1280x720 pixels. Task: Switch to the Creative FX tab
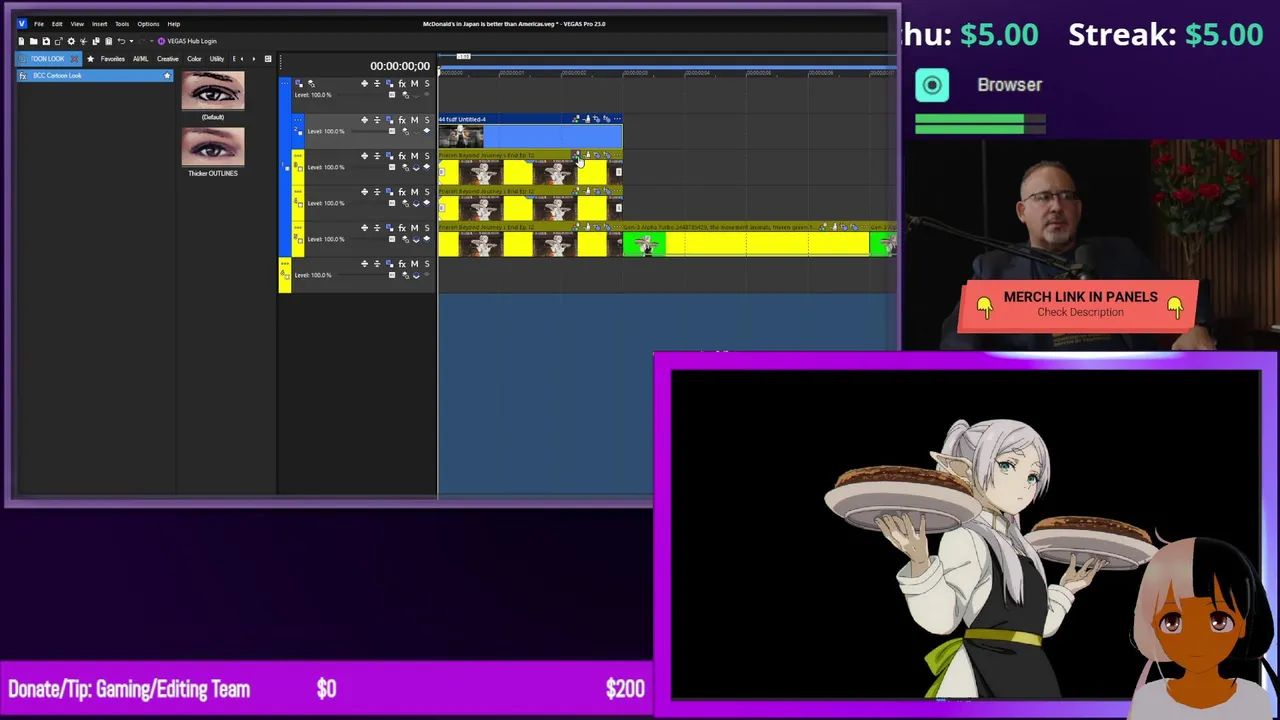click(168, 59)
